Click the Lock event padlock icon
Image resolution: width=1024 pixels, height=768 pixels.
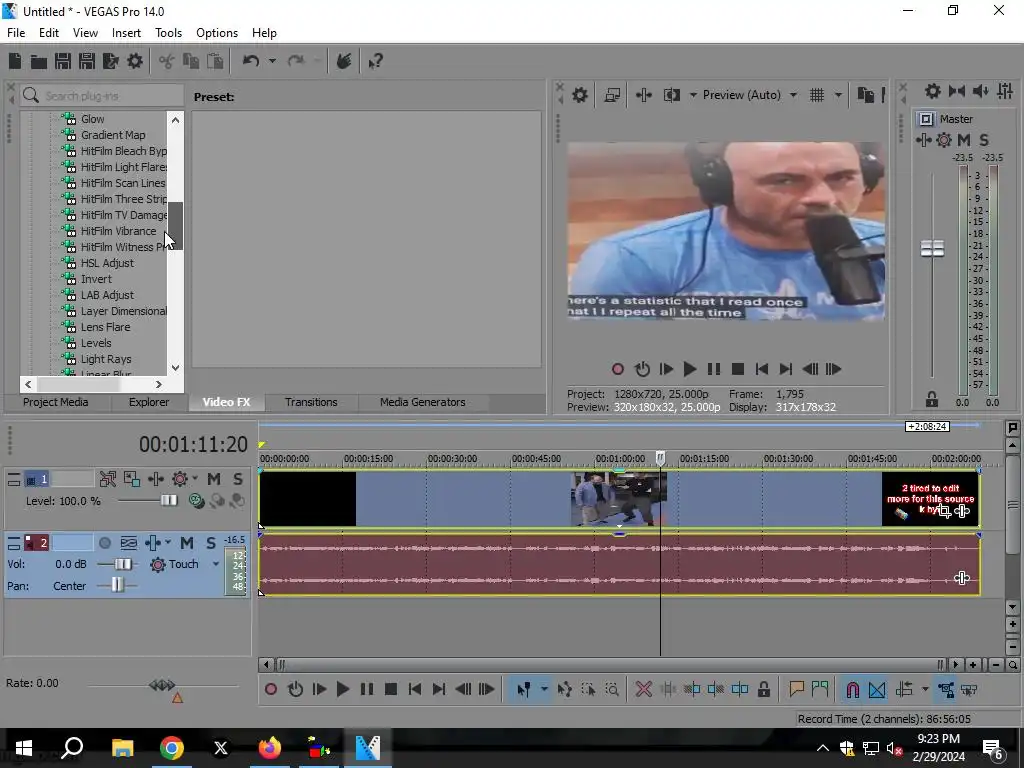click(x=763, y=689)
